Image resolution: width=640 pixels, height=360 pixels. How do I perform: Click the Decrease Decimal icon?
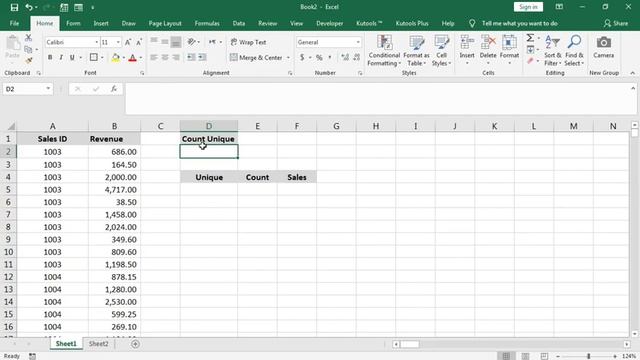point(356,58)
